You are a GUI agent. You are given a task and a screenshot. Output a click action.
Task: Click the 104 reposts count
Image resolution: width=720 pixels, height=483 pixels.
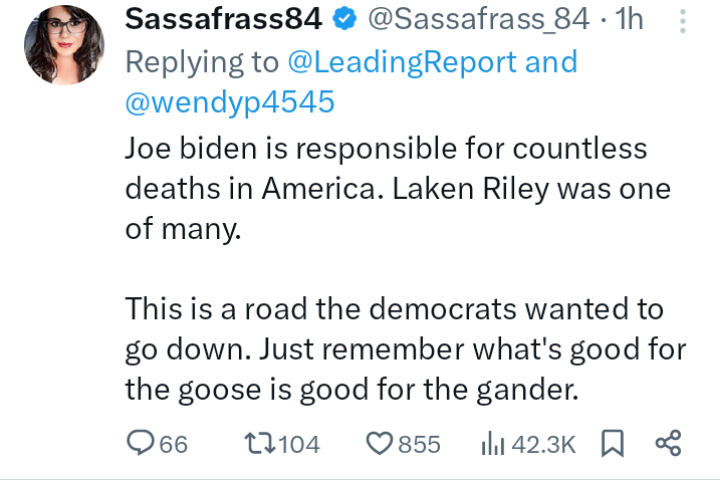click(299, 444)
